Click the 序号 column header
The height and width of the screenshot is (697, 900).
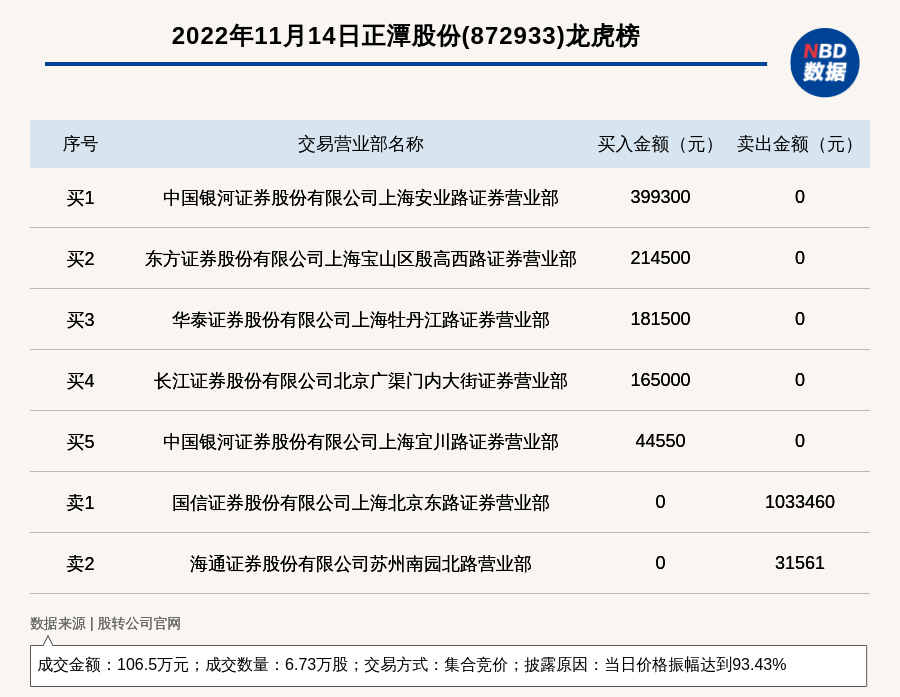tap(80, 144)
